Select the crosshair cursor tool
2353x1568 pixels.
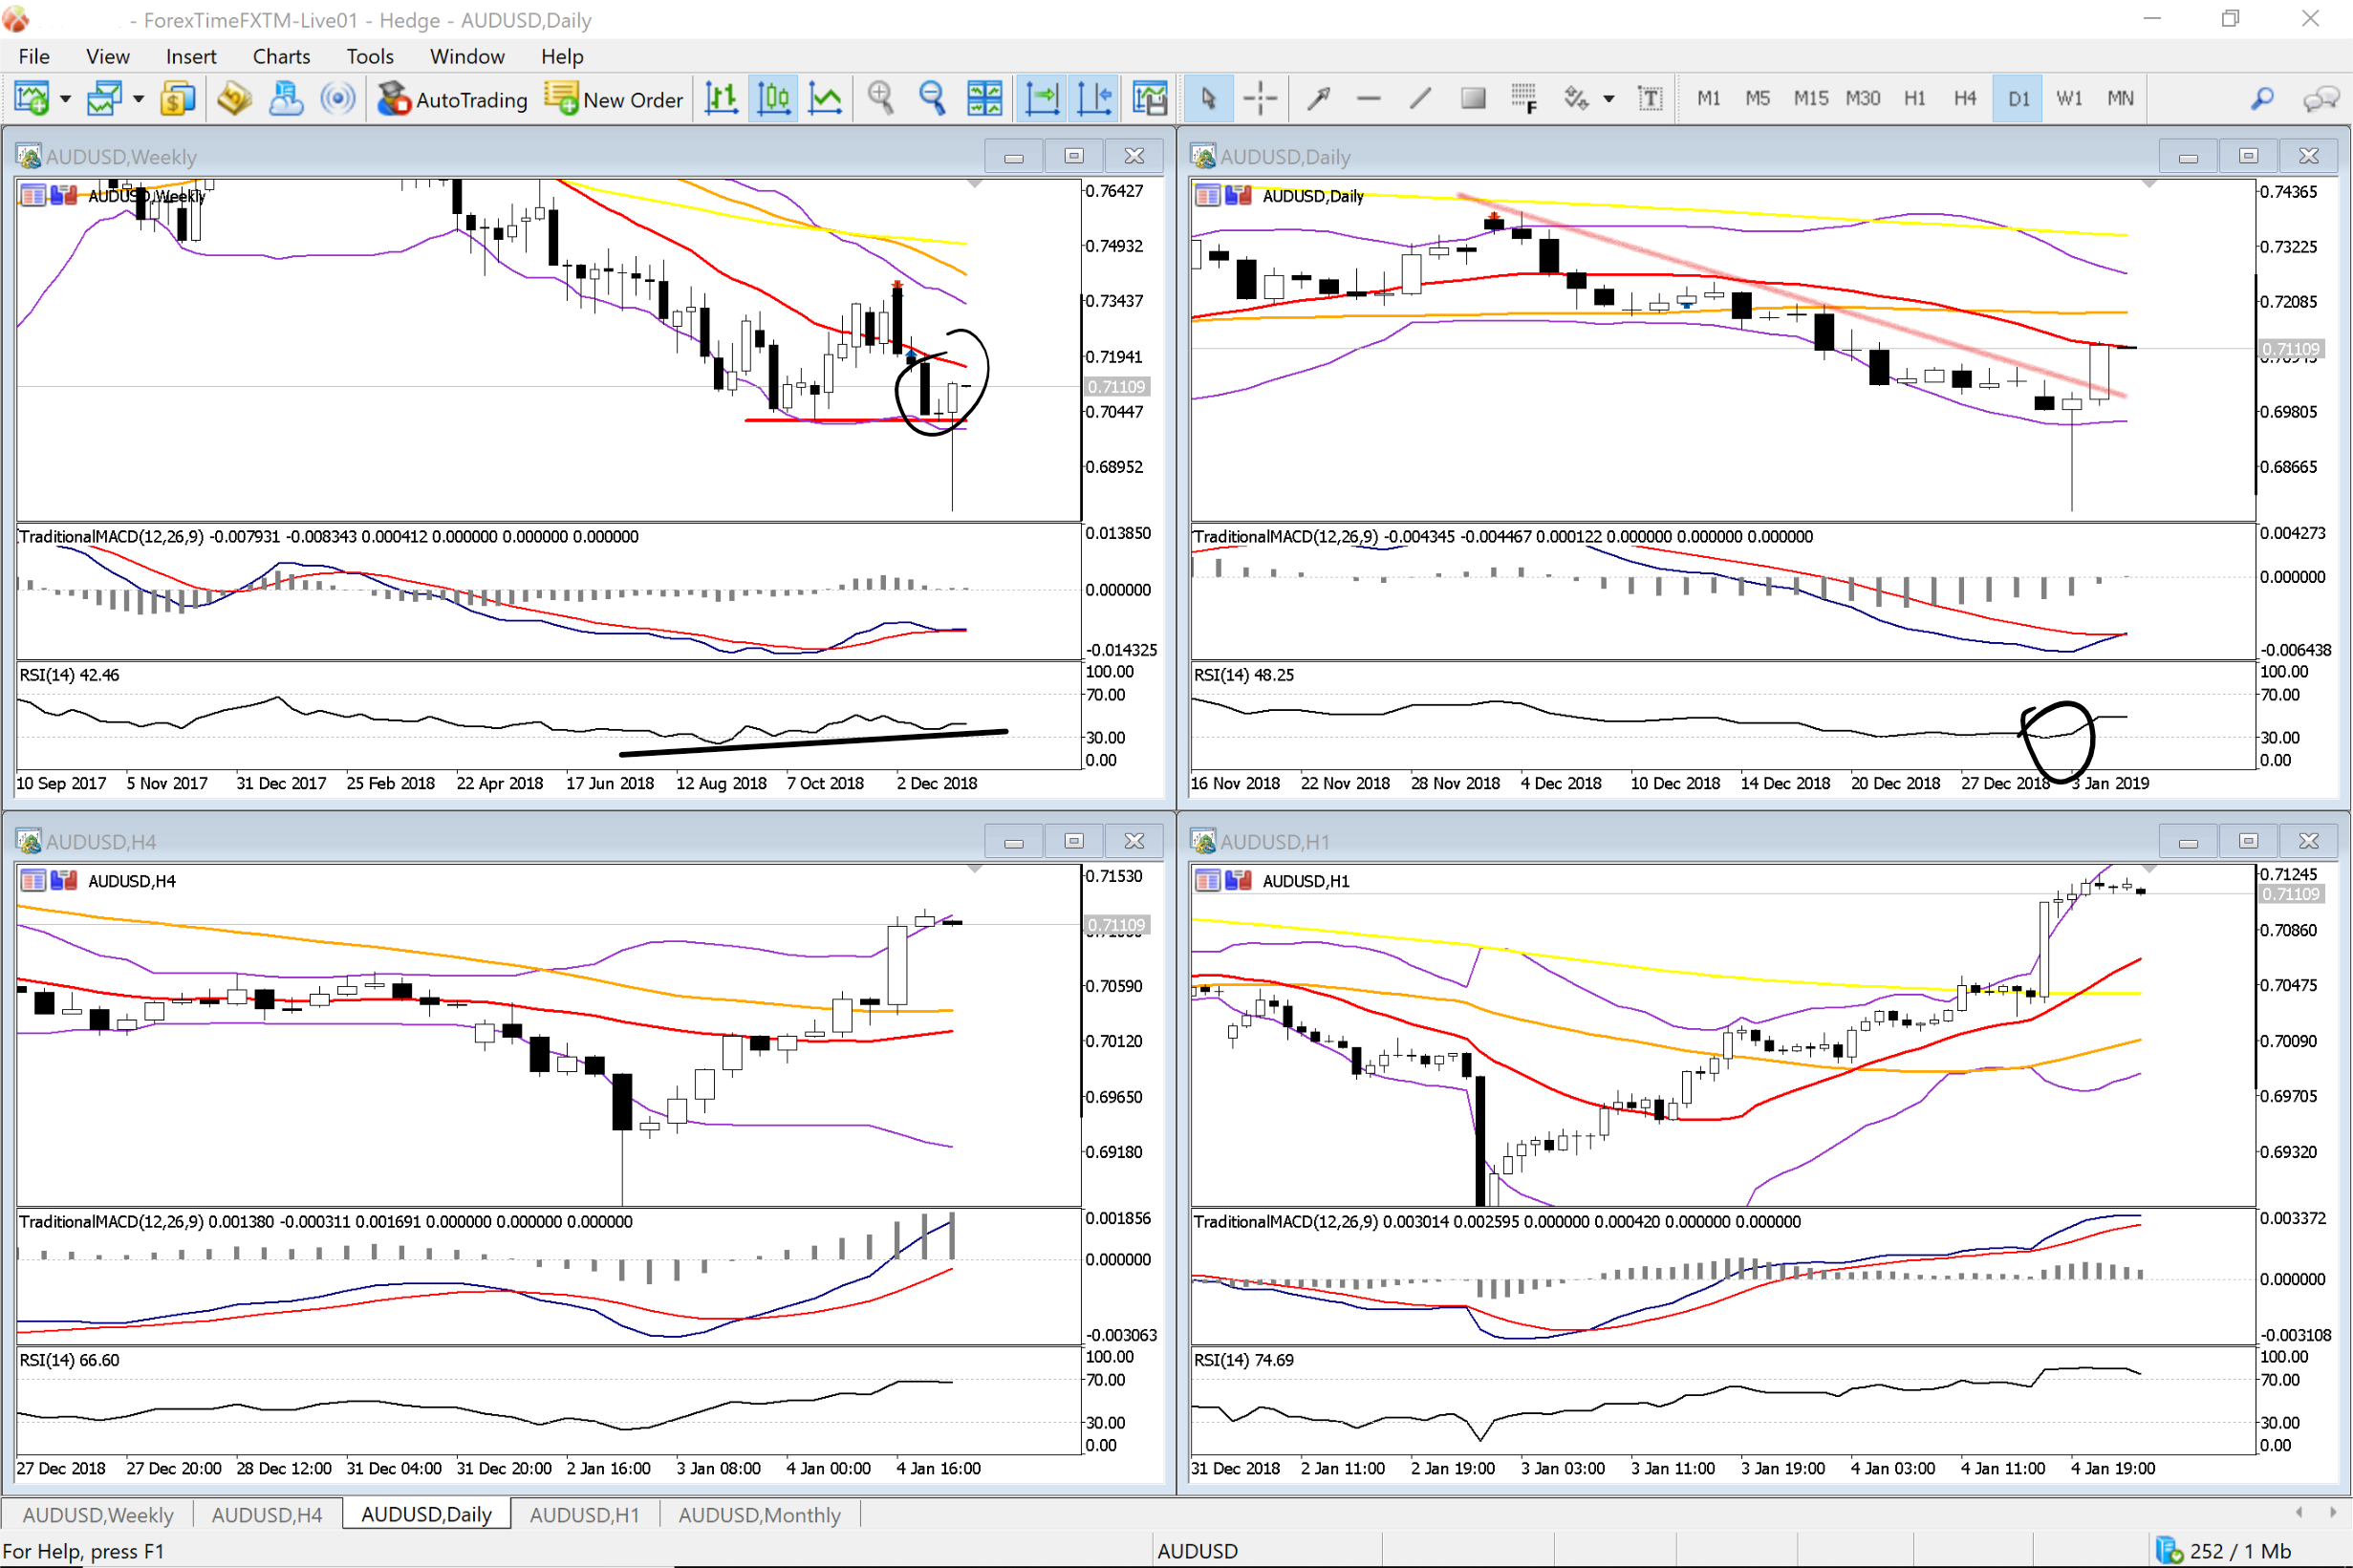[x=1260, y=99]
